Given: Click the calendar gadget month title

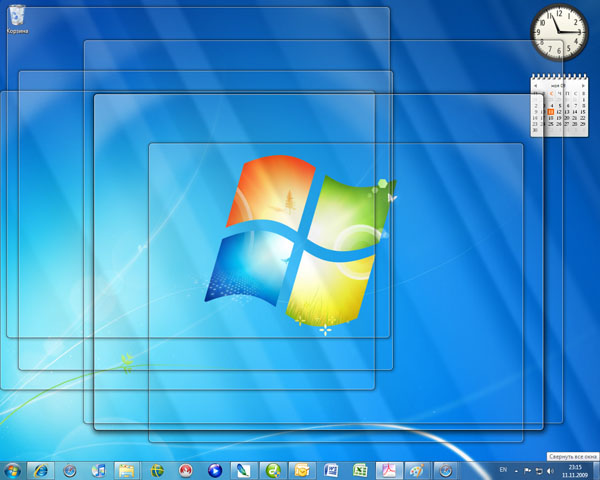Looking at the screenshot, I should [558, 86].
